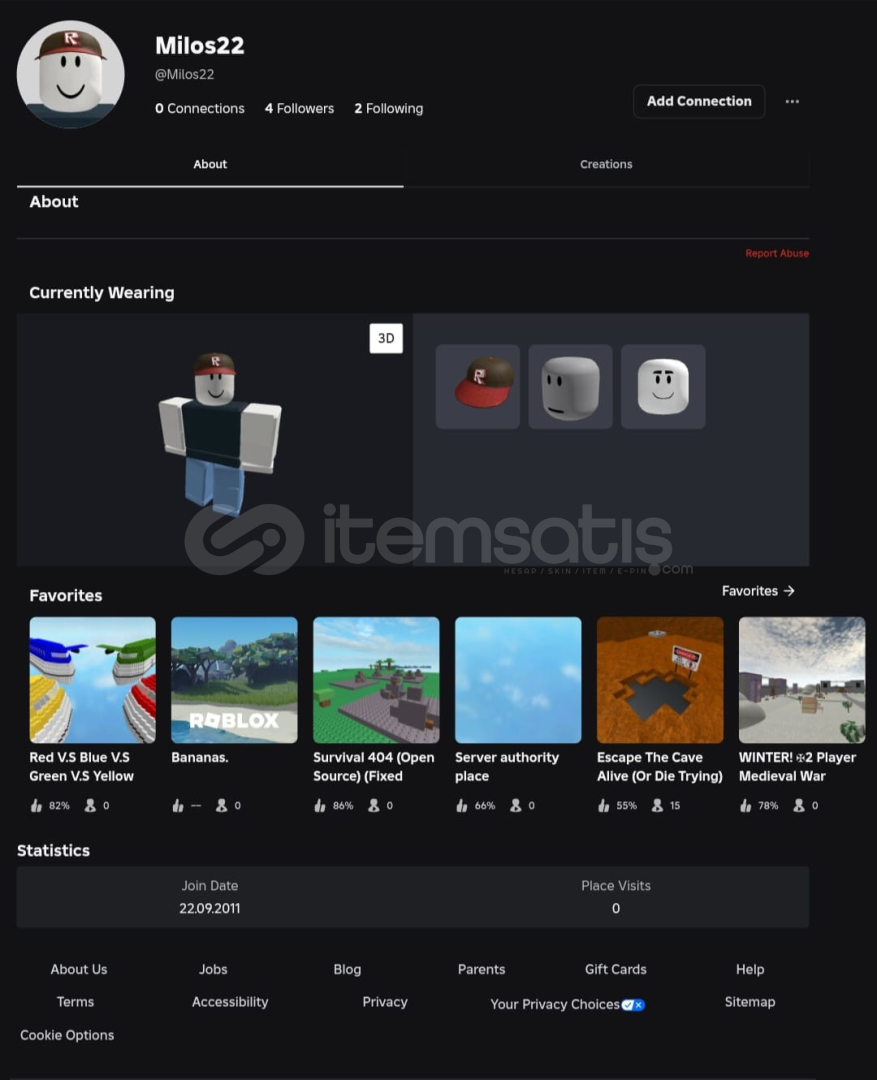Open the Terms footer link
This screenshot has height=1080, width=877.
click(75, 1002)
